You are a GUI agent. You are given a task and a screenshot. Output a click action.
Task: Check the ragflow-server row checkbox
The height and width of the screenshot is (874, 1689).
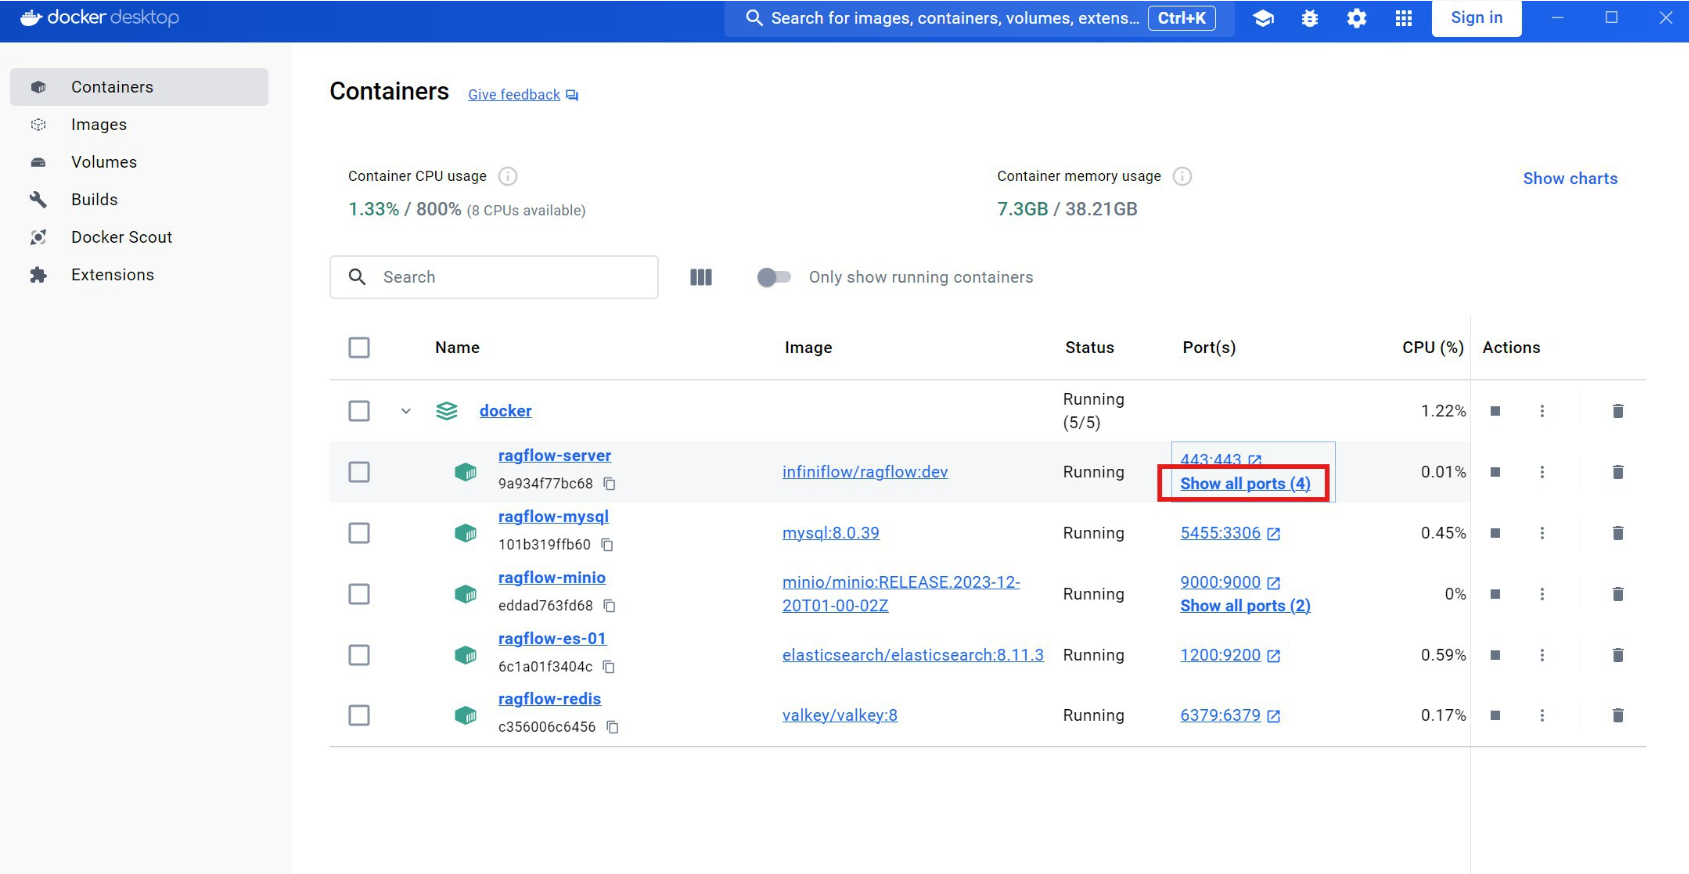(359, 472)
